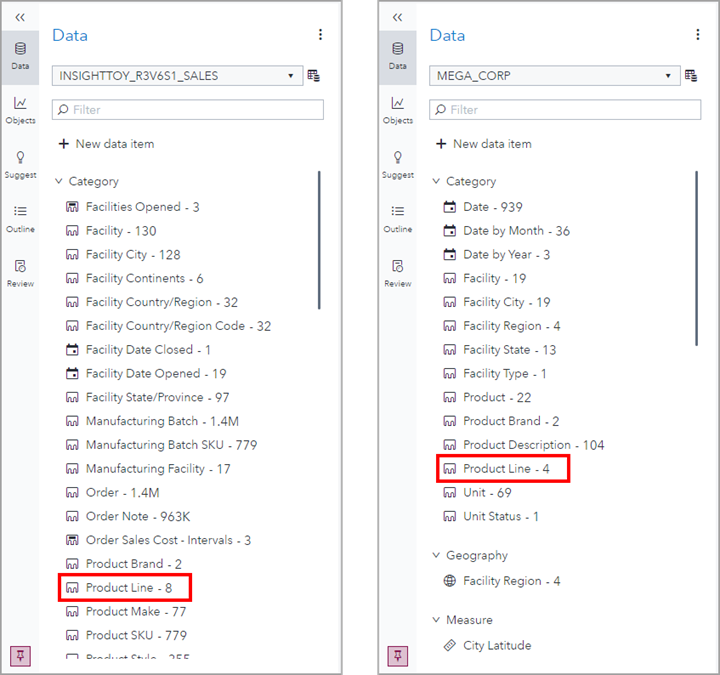
Task: Click New data item under INSIGHTTOY_R3V6S1_SALES
Action: pos(106,144)
